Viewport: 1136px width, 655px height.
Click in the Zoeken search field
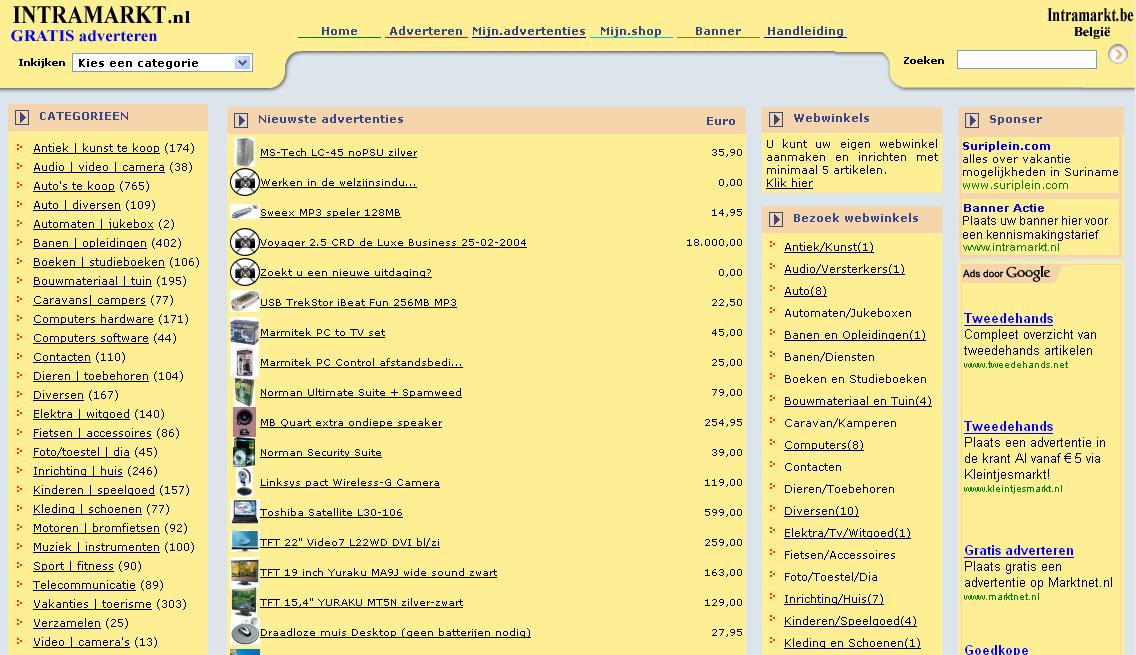(x=1027, y=60)
